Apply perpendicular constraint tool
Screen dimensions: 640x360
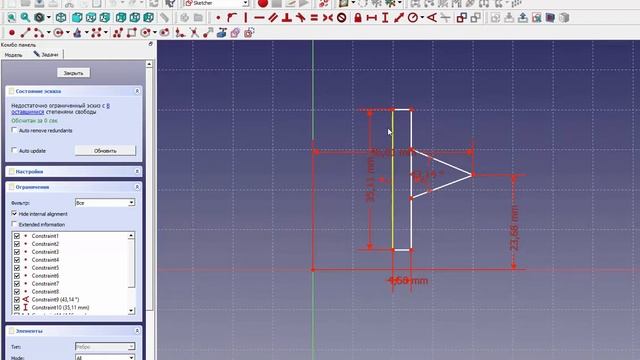(x=287, y=18)
